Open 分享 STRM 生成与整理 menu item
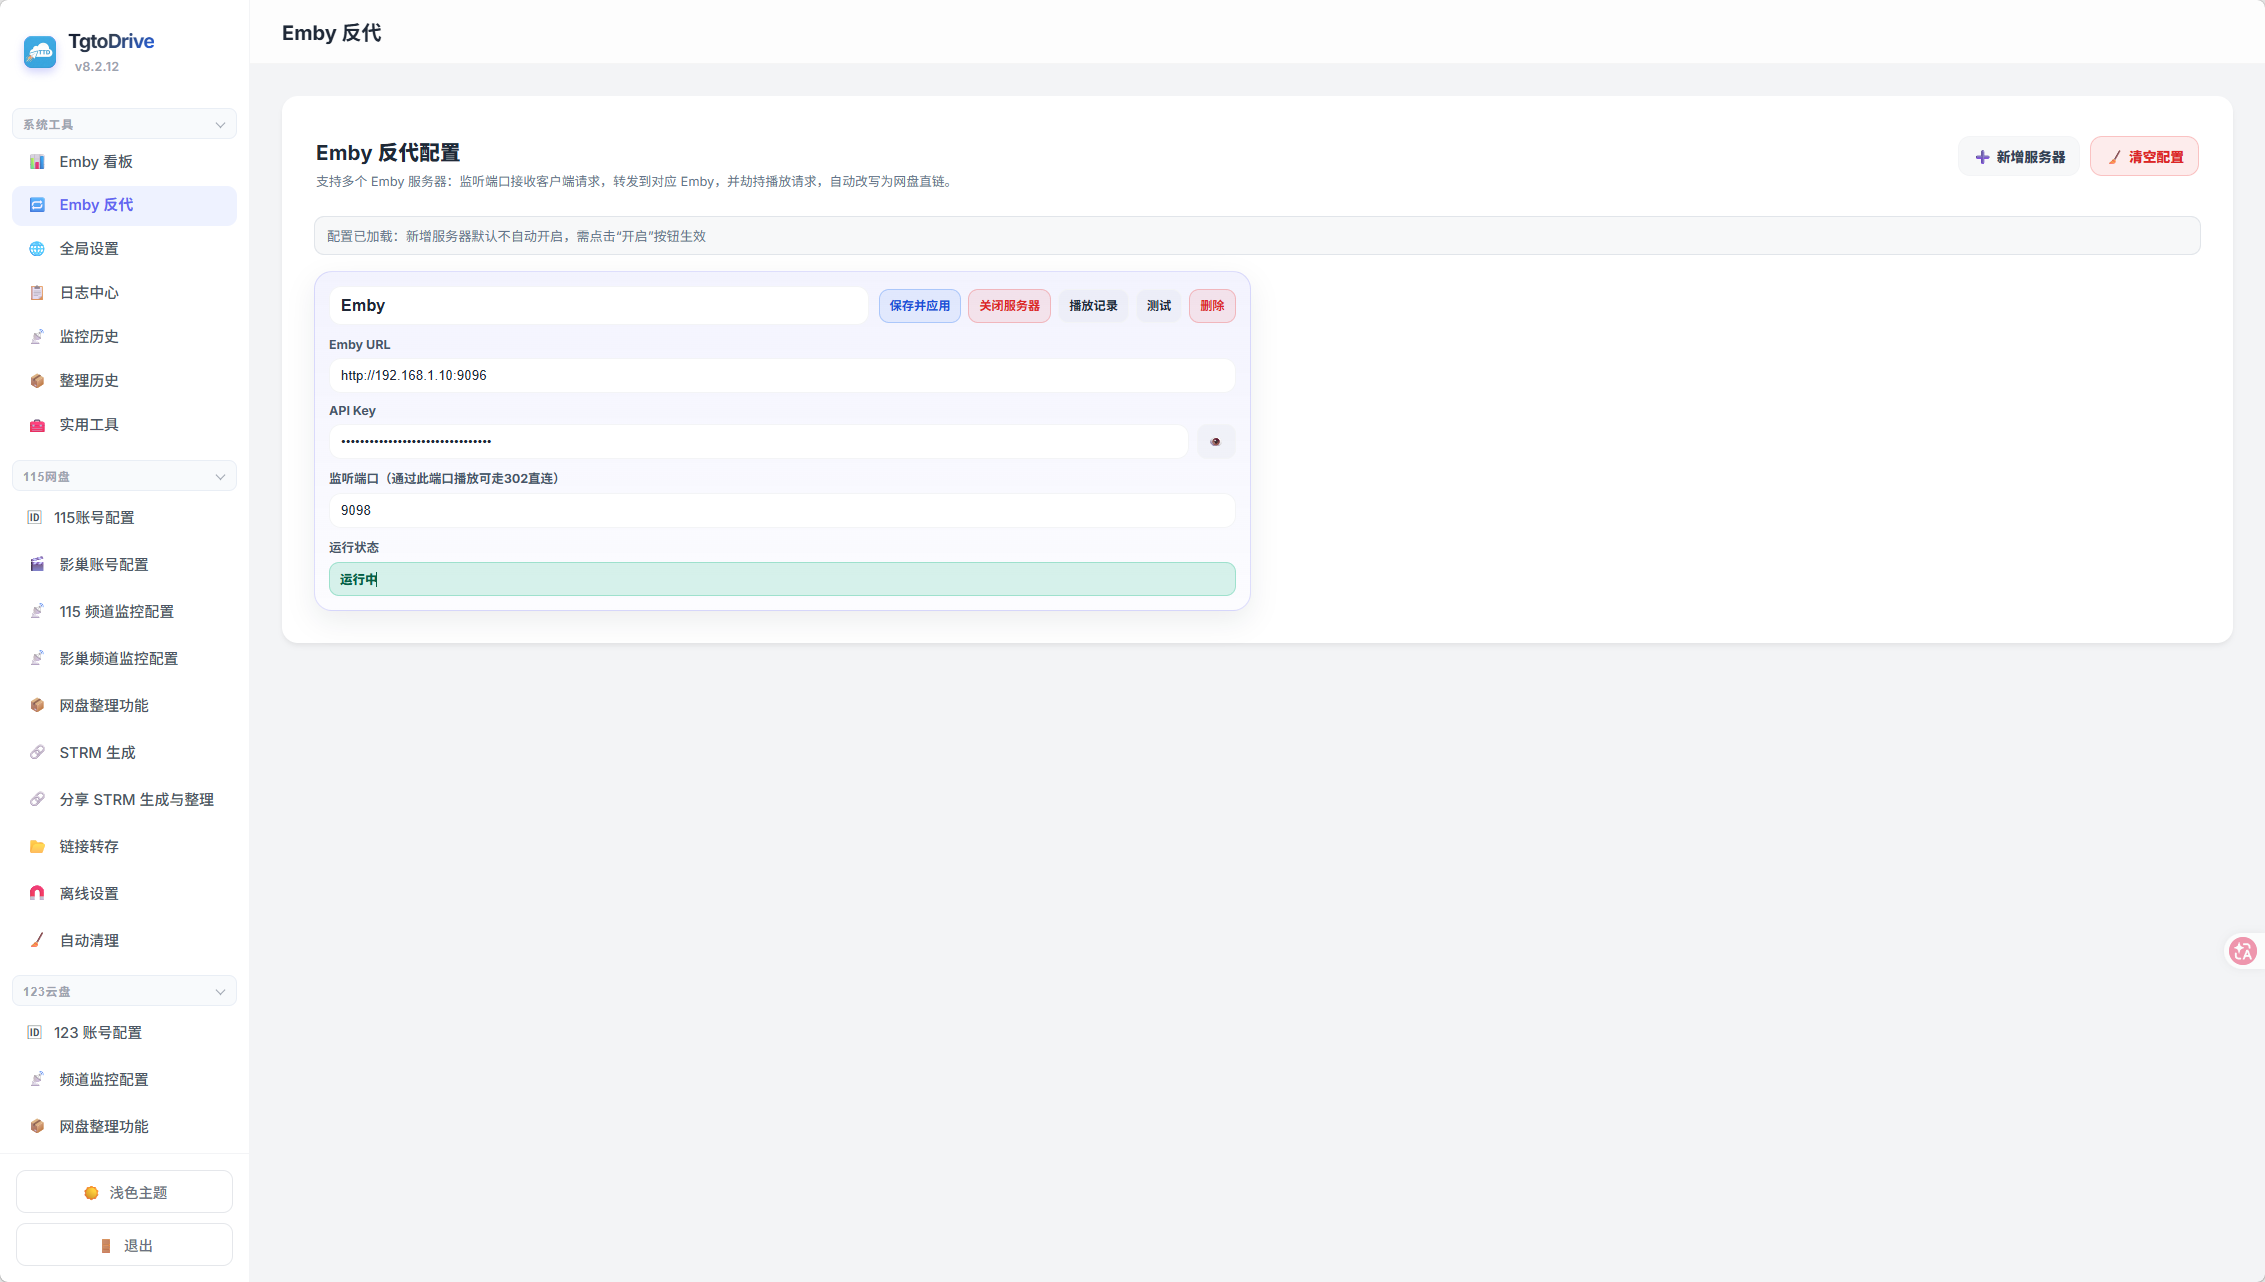Viewport: 2265px width, 1282px height. [124, 800]
